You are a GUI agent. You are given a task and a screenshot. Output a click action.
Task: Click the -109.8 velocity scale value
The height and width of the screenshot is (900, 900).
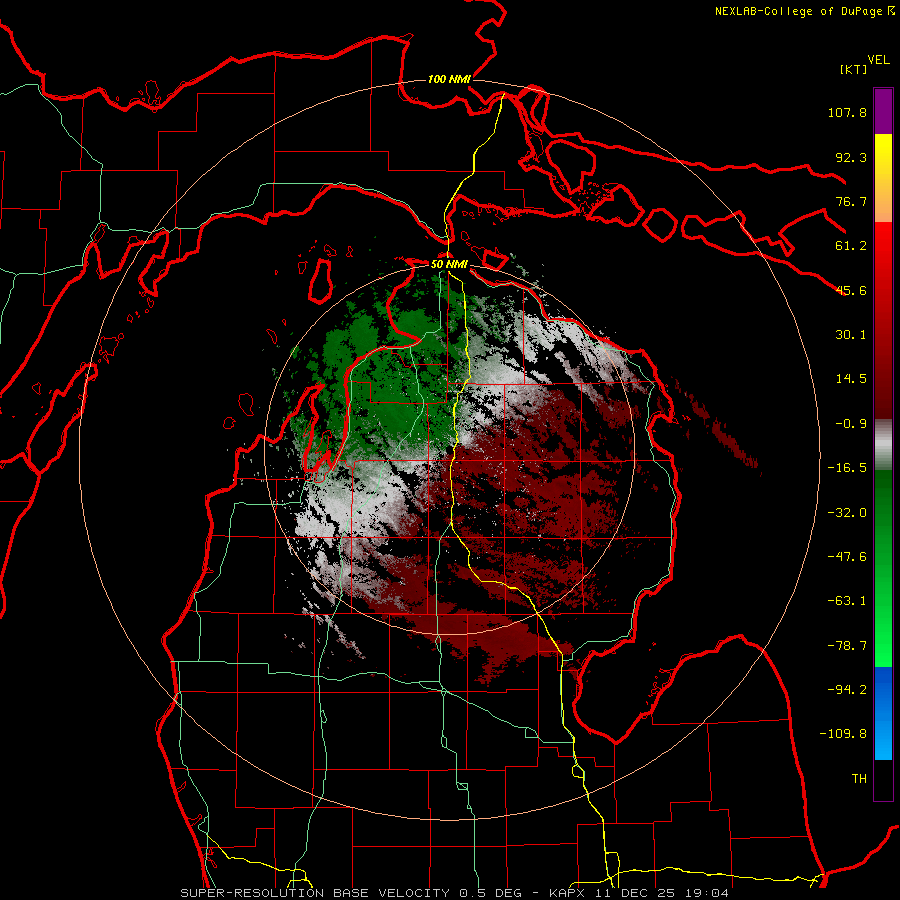[843, 734]
